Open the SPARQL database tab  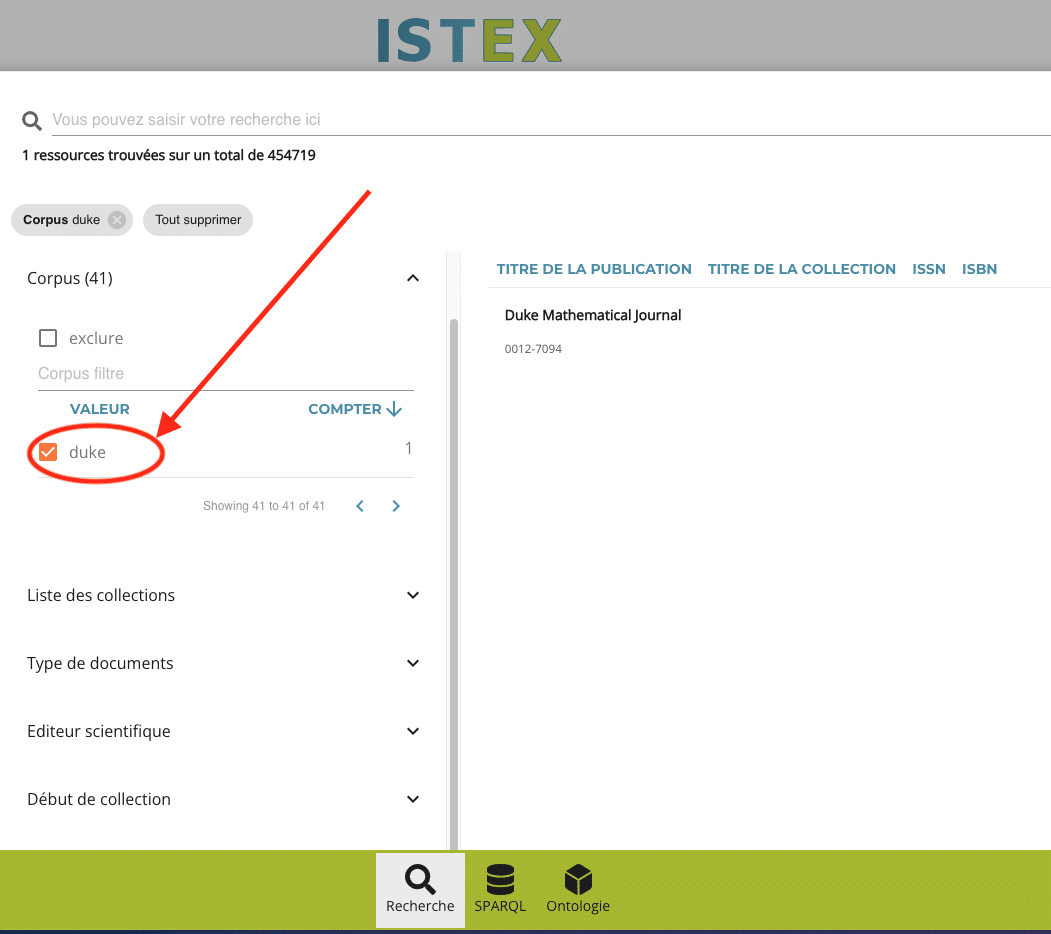point(500,890)
